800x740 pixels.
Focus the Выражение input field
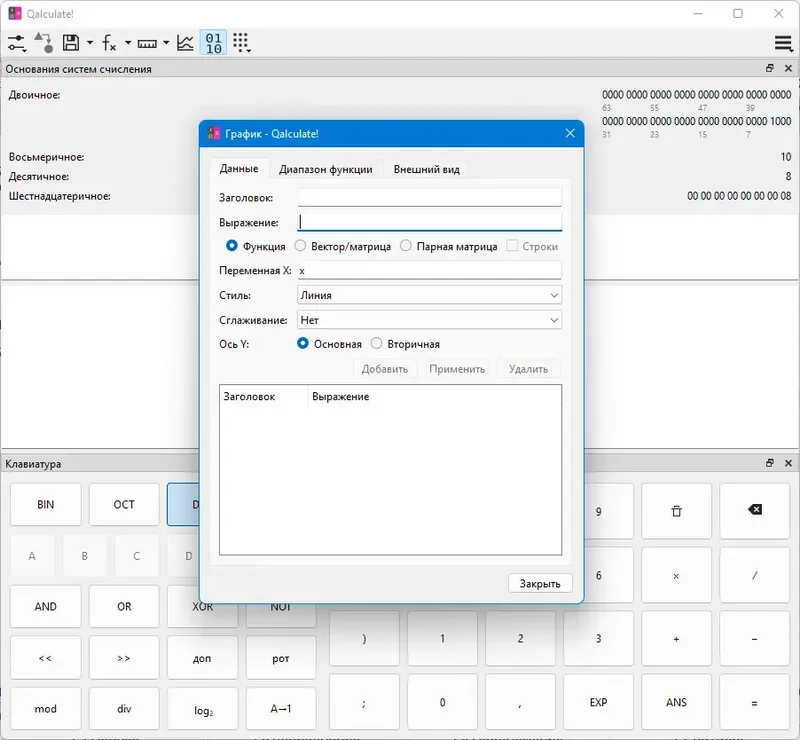[430, 223]
